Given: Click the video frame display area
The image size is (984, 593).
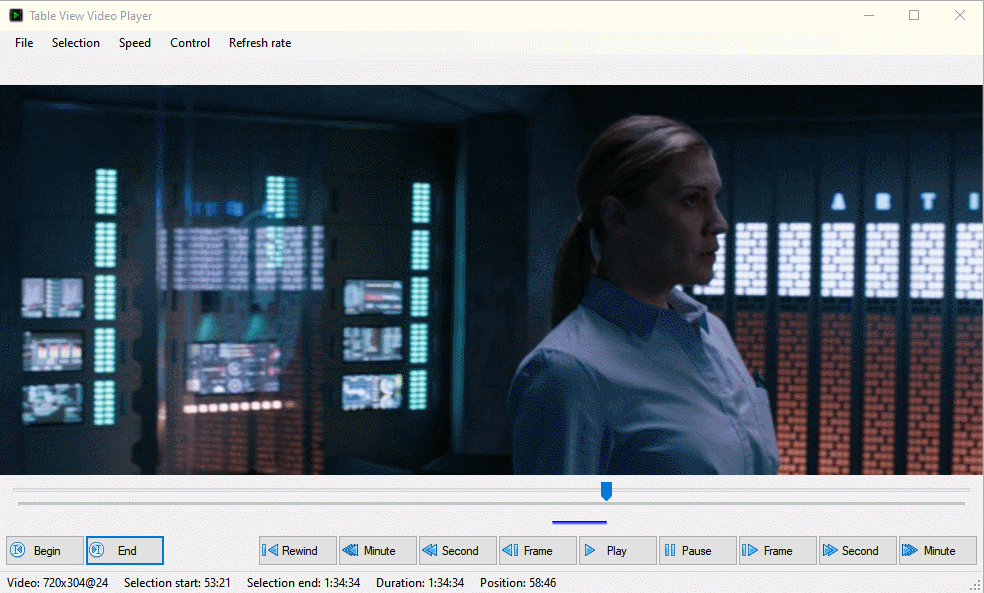Looking at the screenshot, I should click(492, 280).
